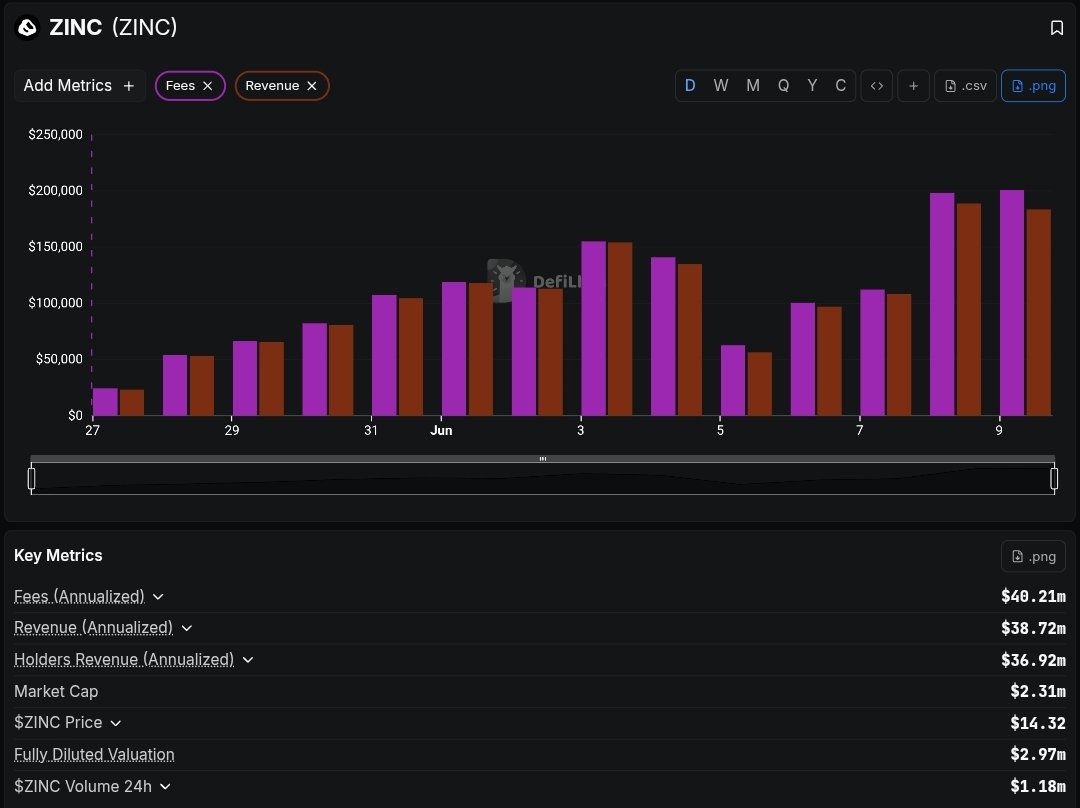Click the brown Revenue bar at 27
Image resolution: width=1080 pixels, height=808 pixels.
tap(132, 403)
